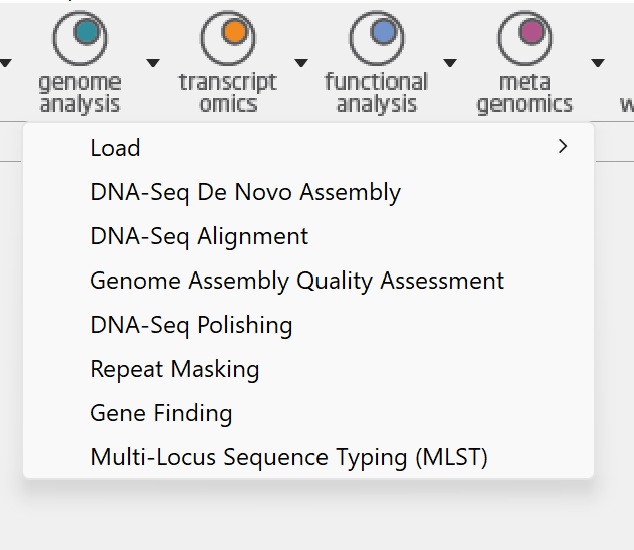
Task: Select DNA-Seq Alignment from the menu
Action: tap(199, 236)
